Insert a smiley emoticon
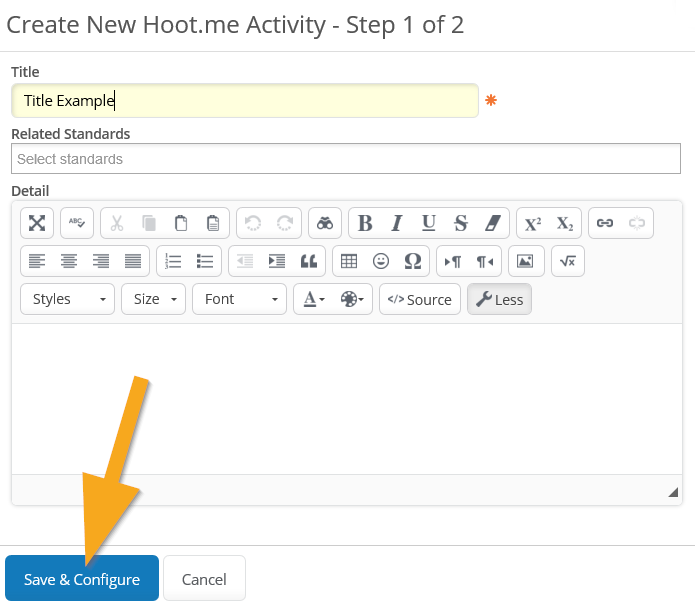Image resolution: width=695 pixels, height=611 pixels. [x=381, y=261]
